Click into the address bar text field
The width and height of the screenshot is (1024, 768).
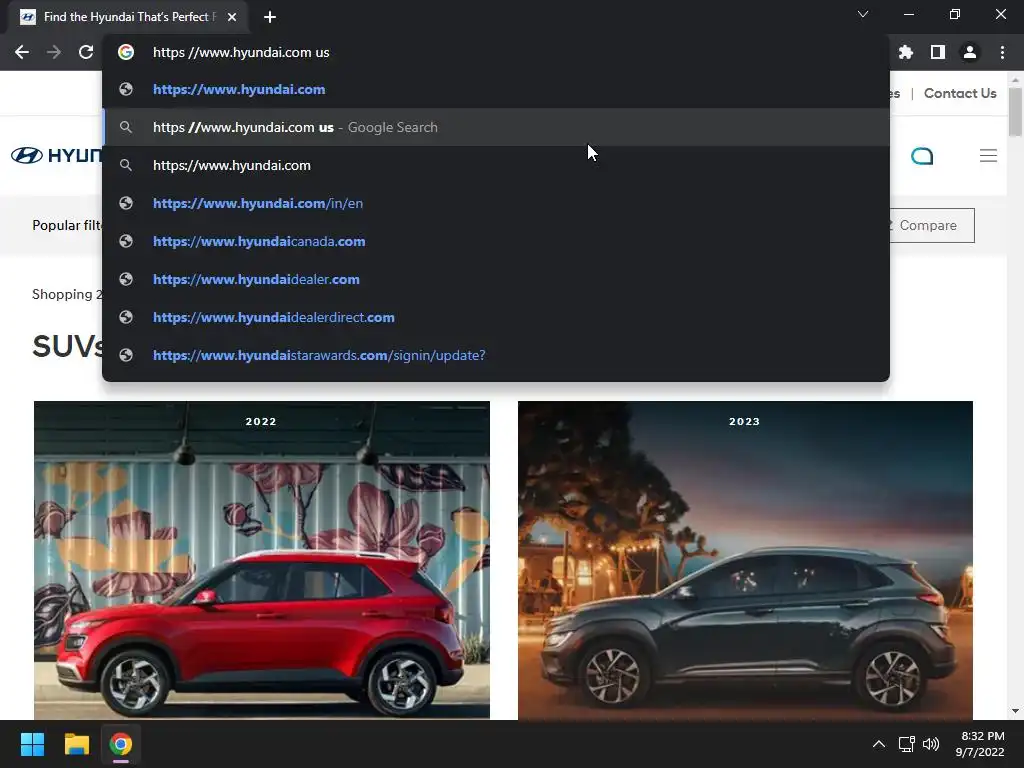[x=496, y=52]
